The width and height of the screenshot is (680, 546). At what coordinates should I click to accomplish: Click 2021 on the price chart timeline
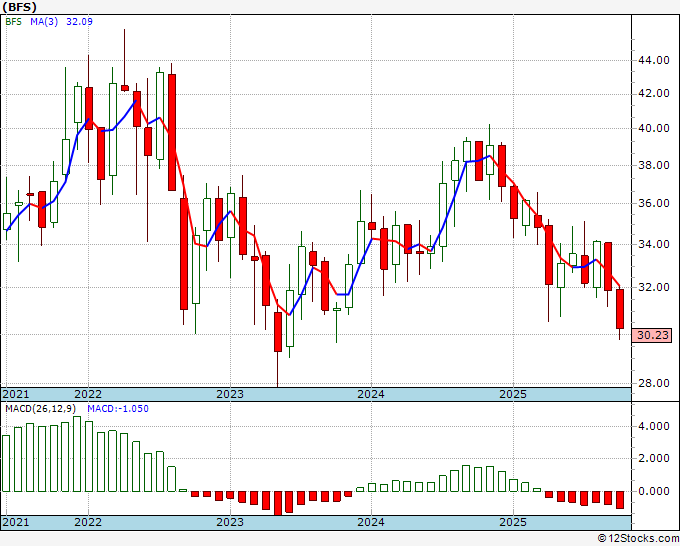click(x=16, y=394)
